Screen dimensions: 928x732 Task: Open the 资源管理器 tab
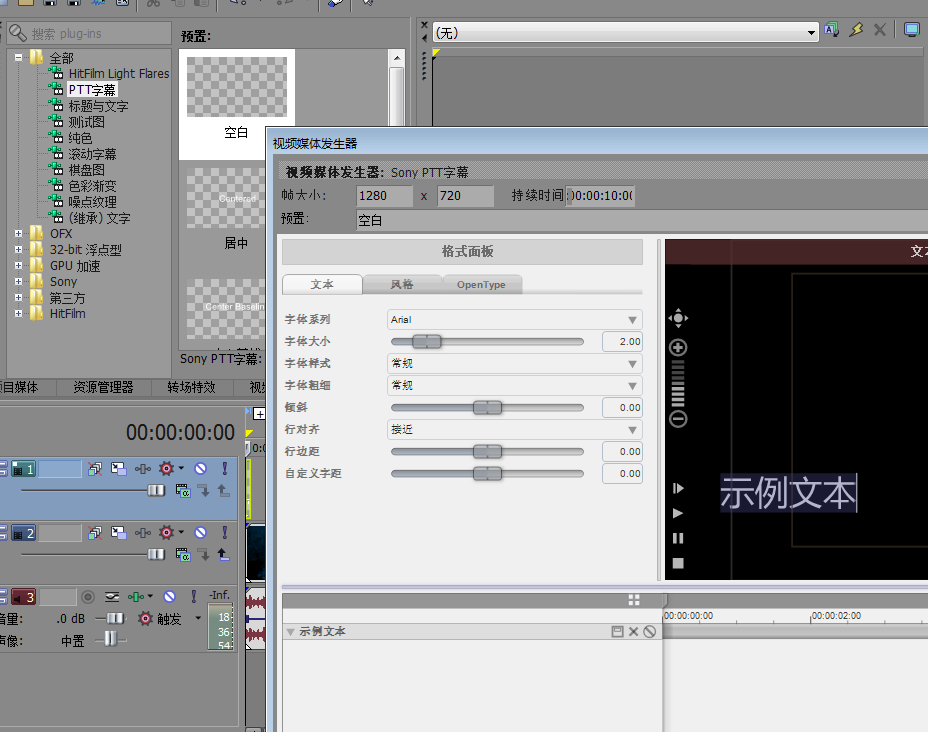(104, 388)
